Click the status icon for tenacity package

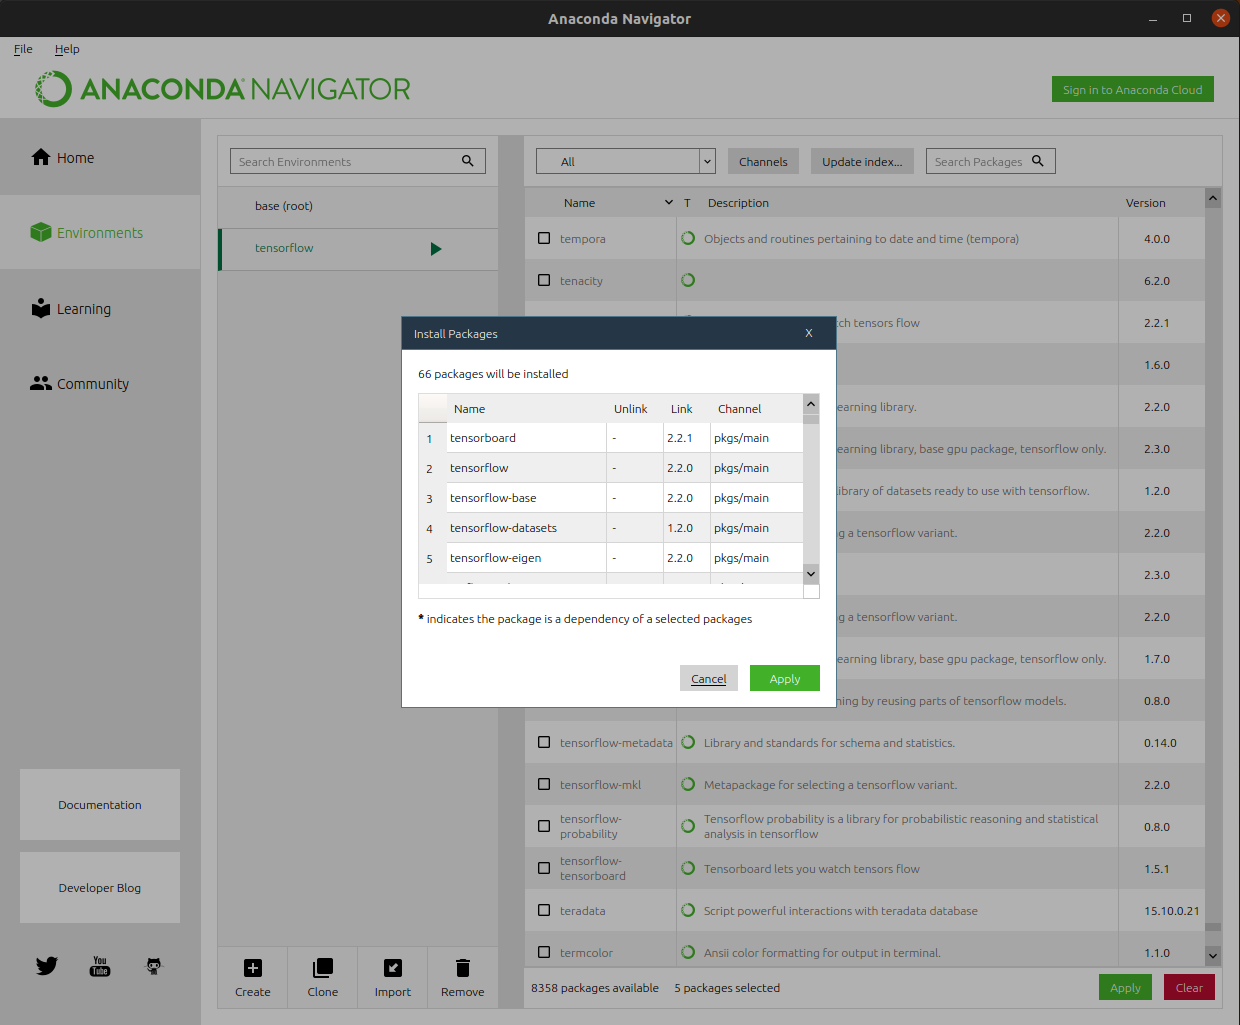tap(688, 280)
